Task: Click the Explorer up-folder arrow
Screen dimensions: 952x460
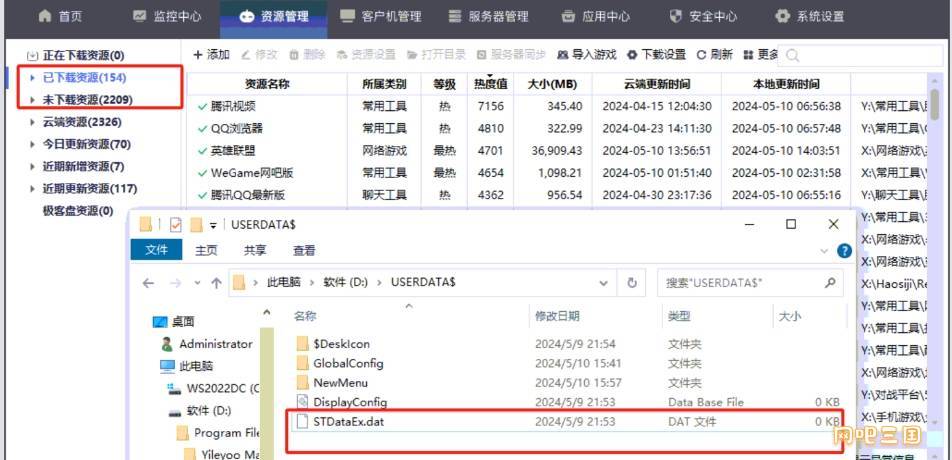Action: [x=216, y=283]
